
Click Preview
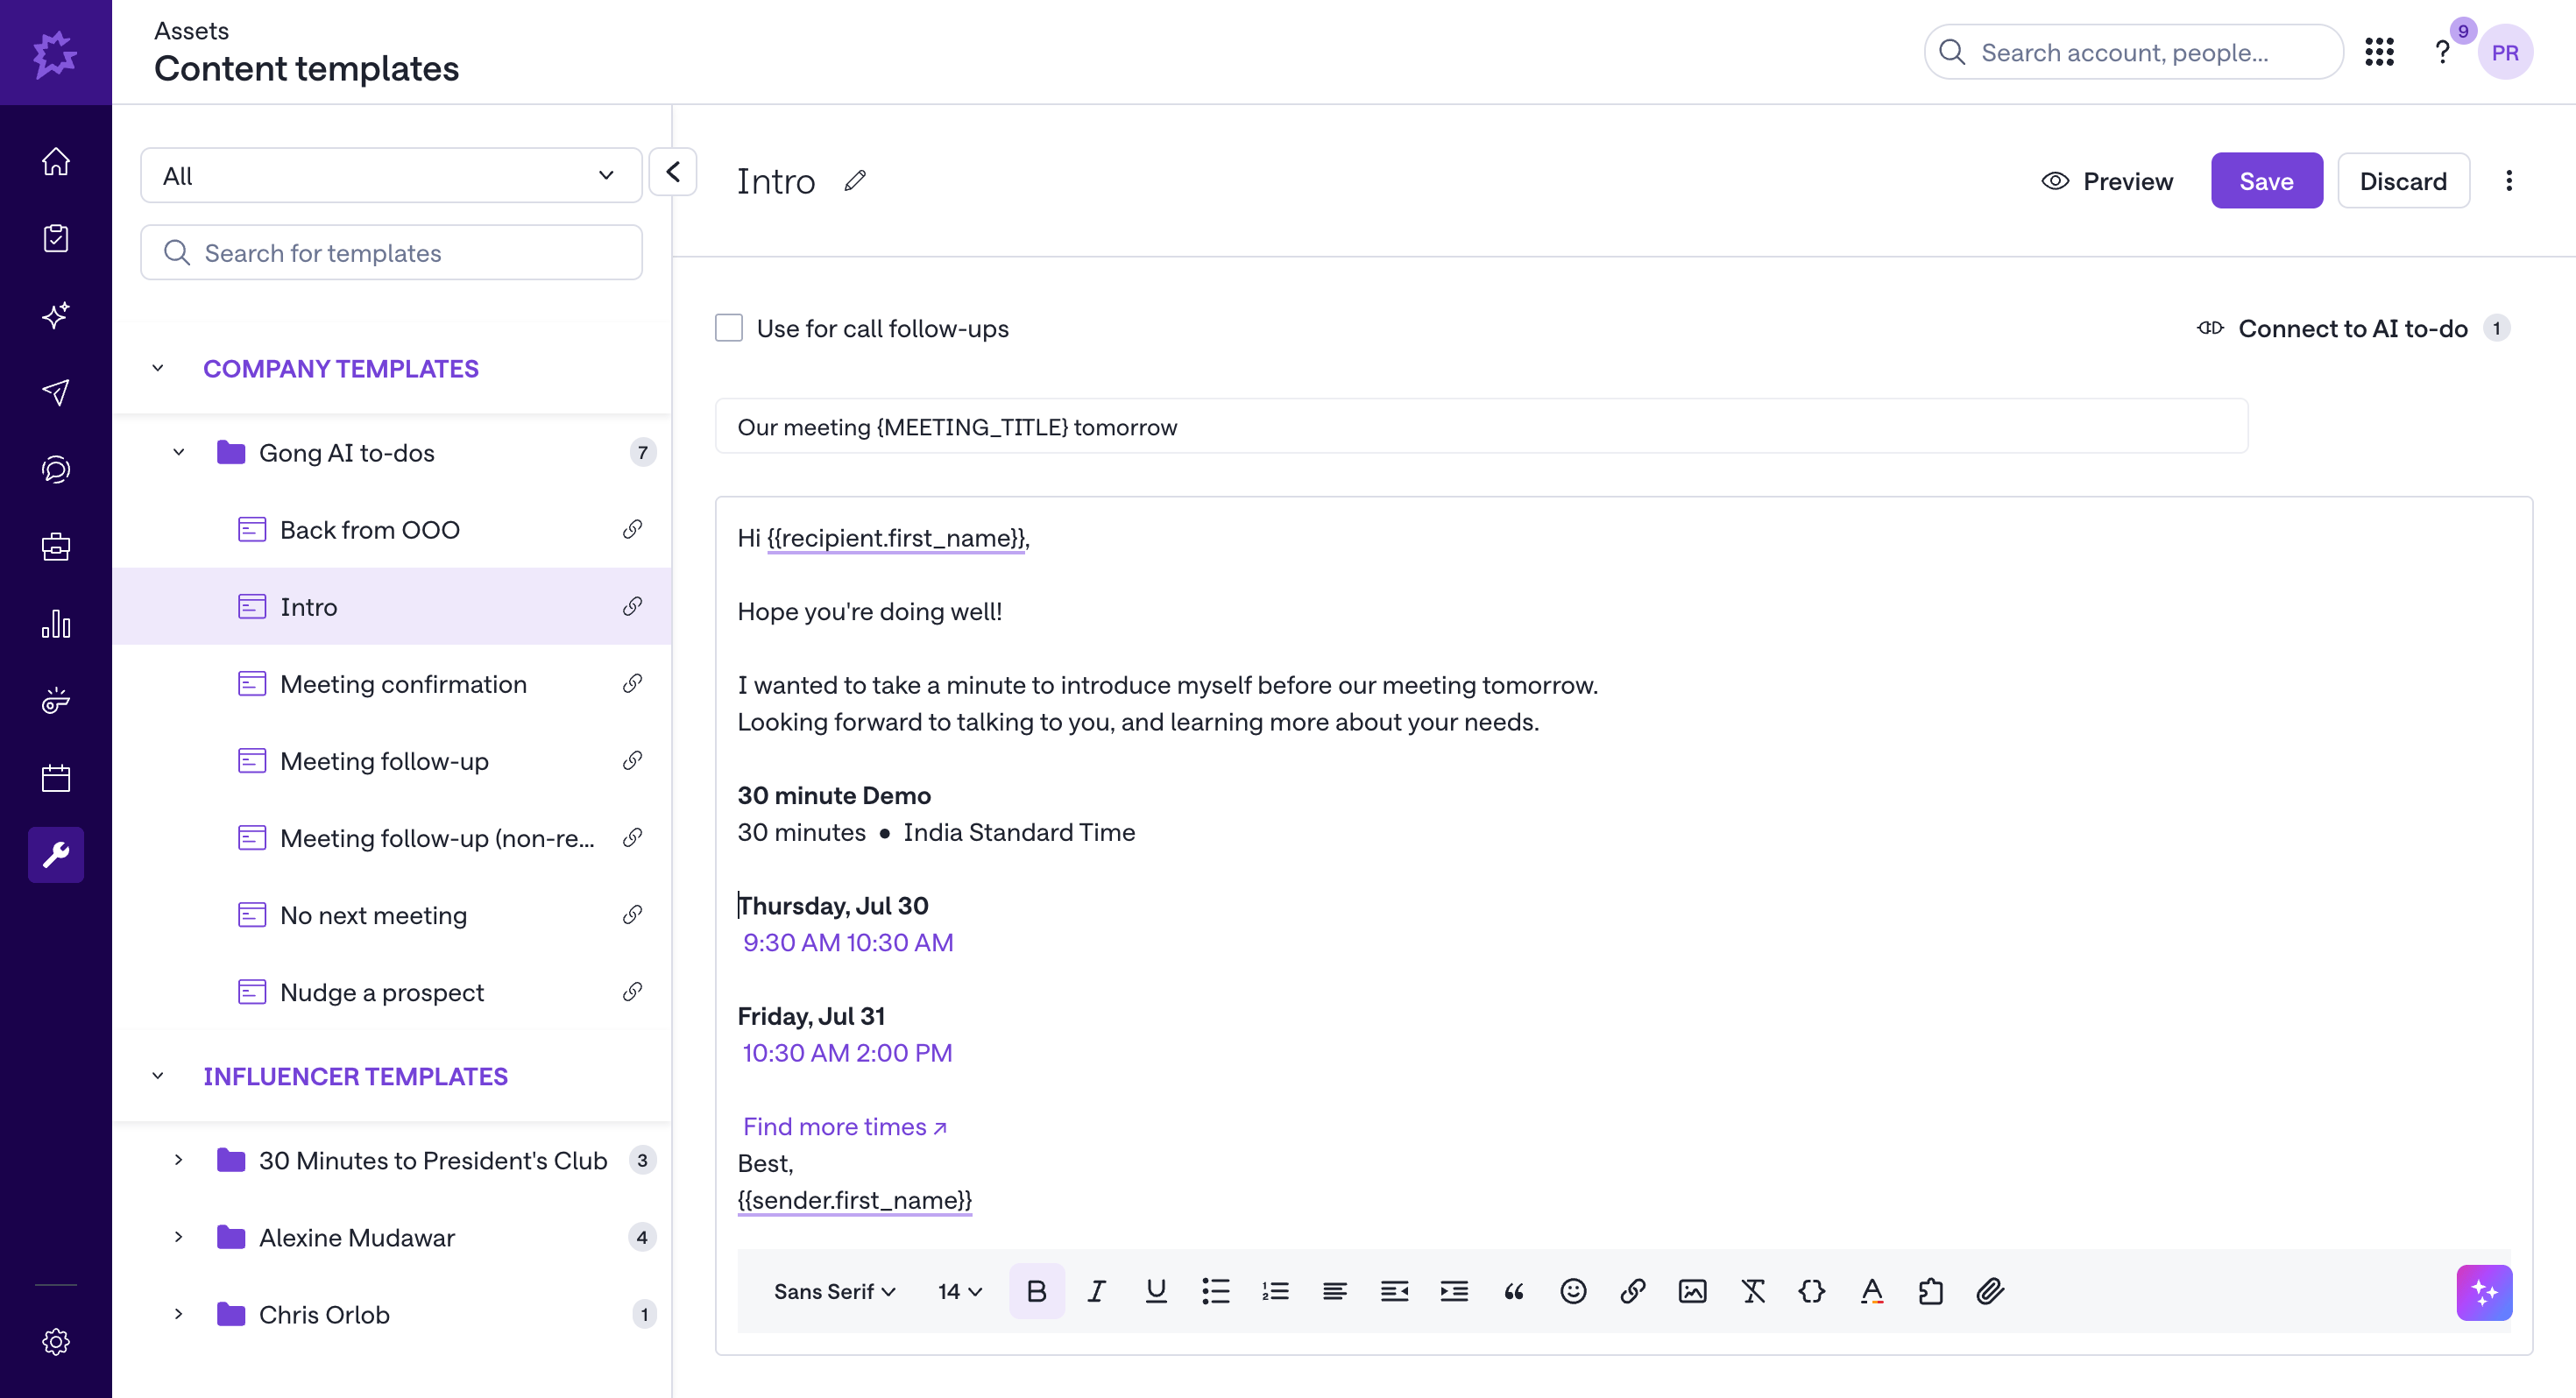(x=2107, y=181)
